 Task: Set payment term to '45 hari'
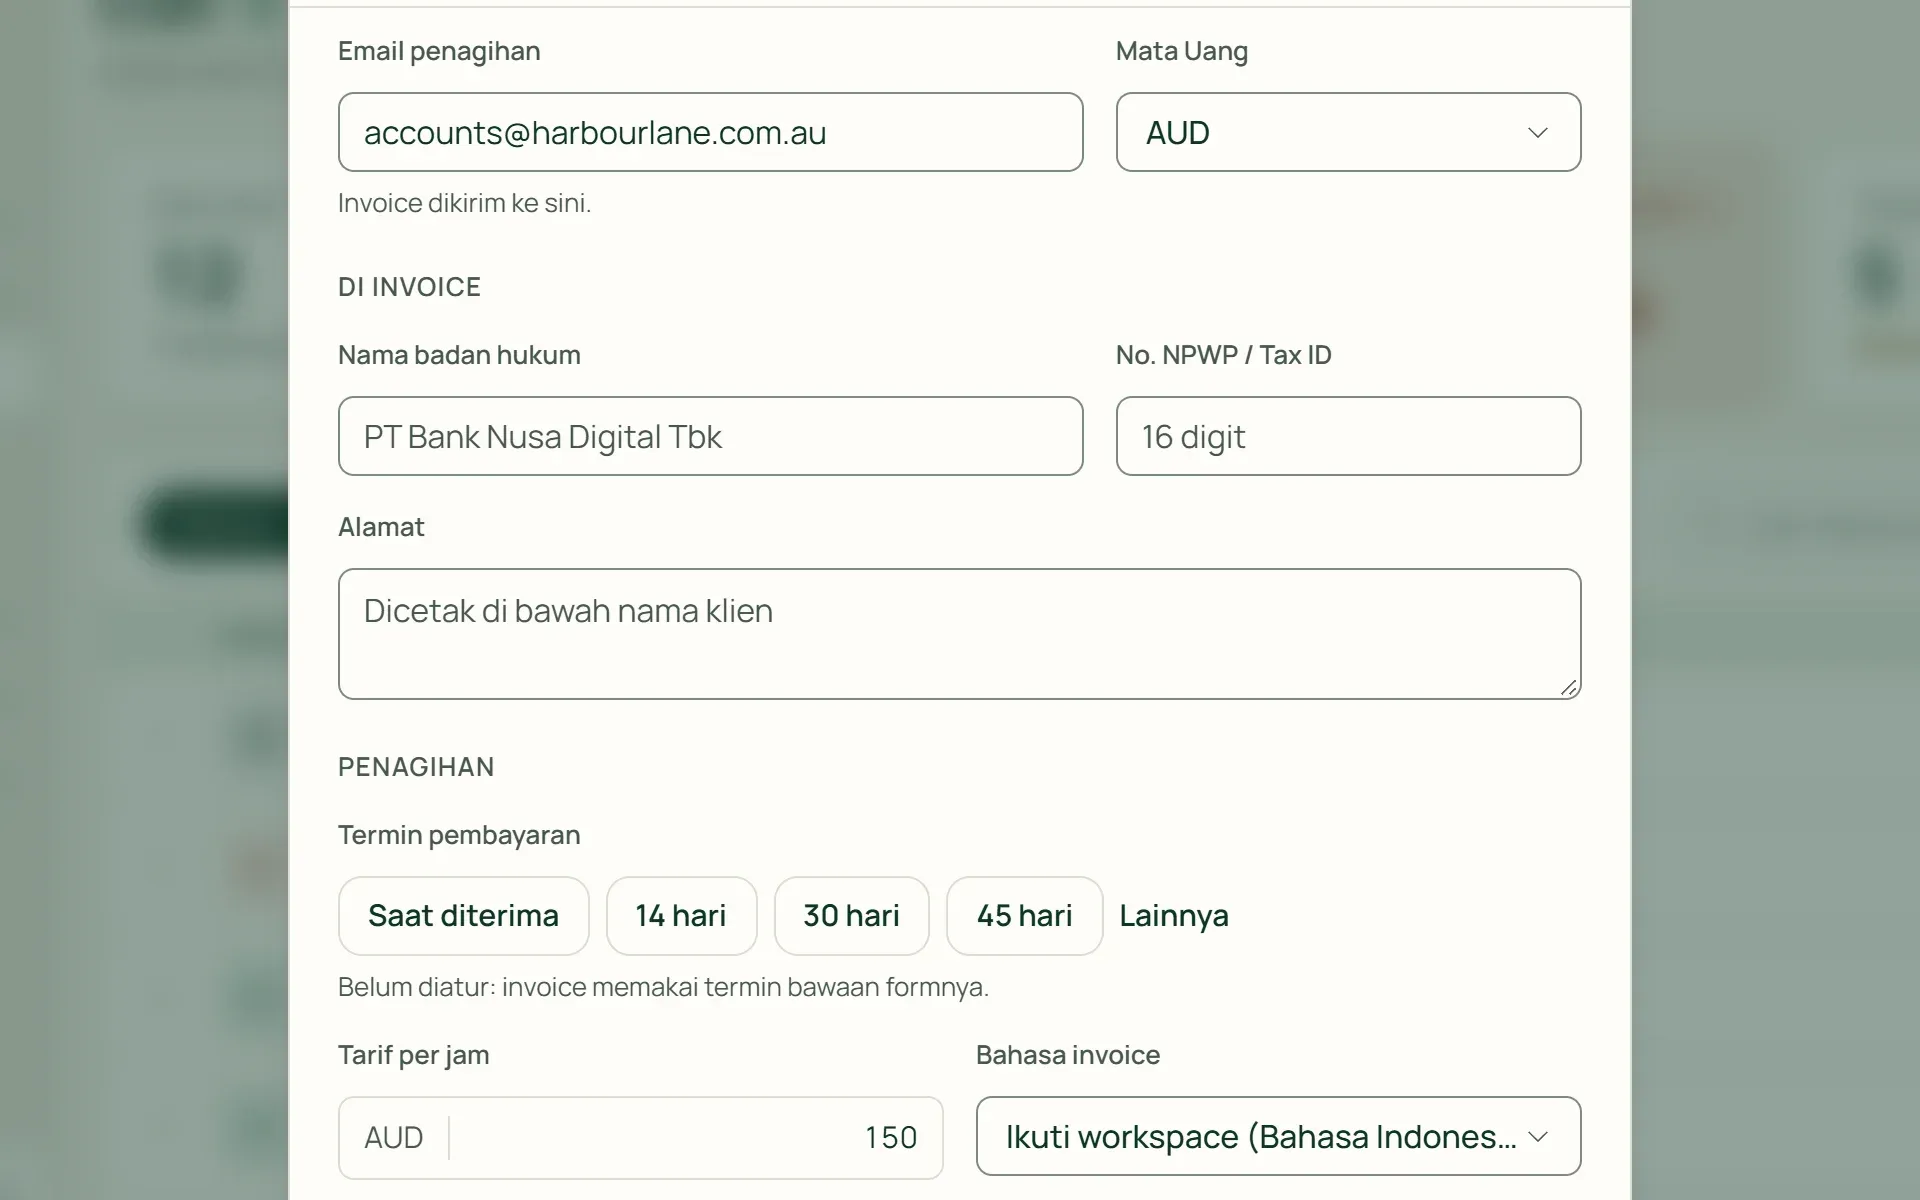pos(1024,916)
